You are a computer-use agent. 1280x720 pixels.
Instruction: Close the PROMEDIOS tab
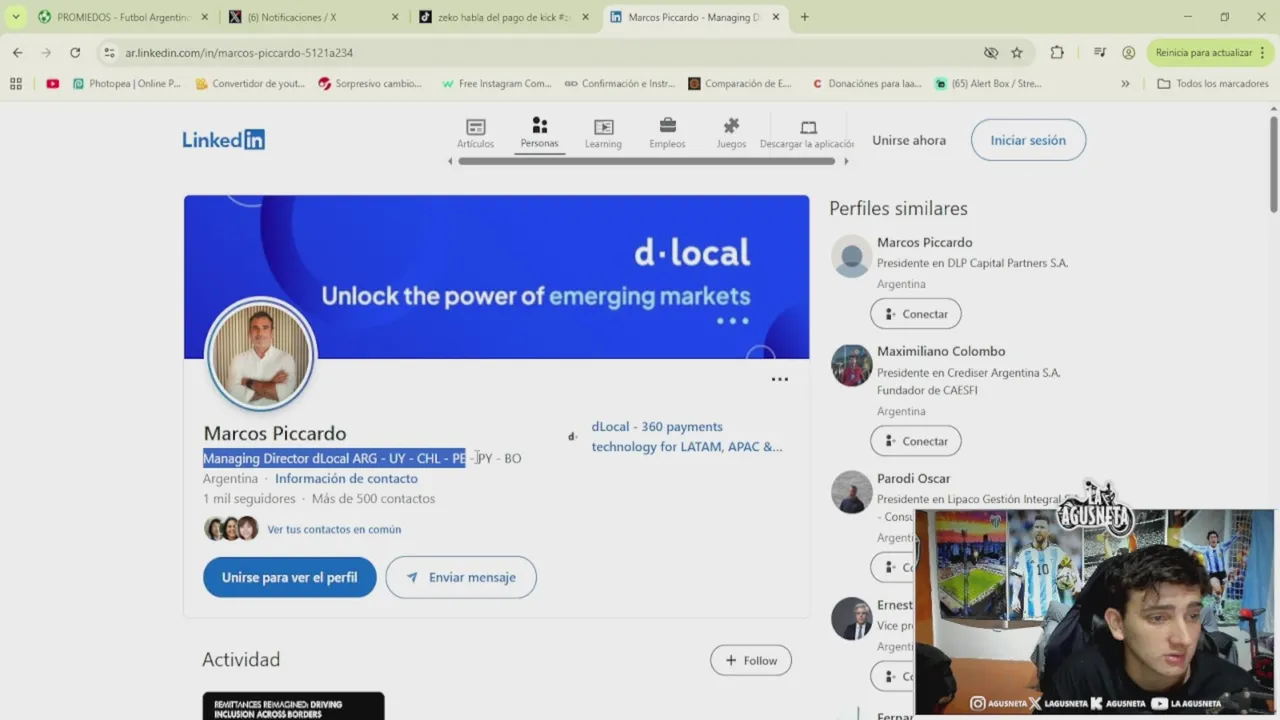[x=204, y=17]
